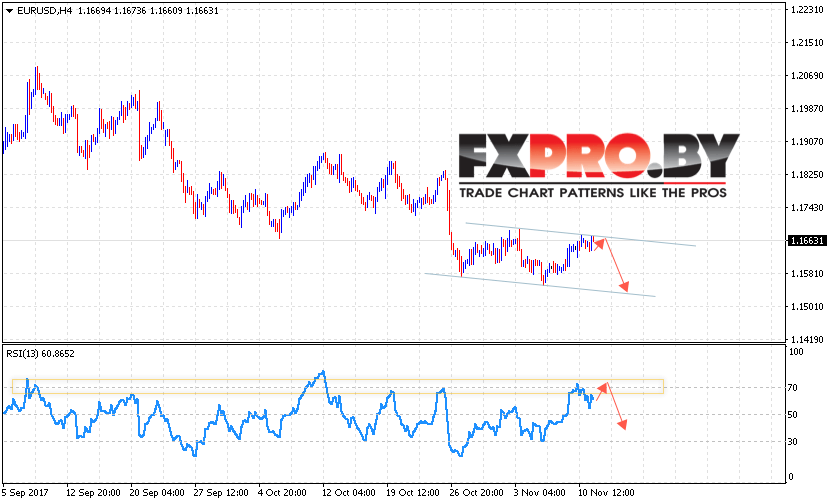Select the time axis label 3 Nov 04:00
This screenshot has width=828, height=504.
click(x=539, y=493)
